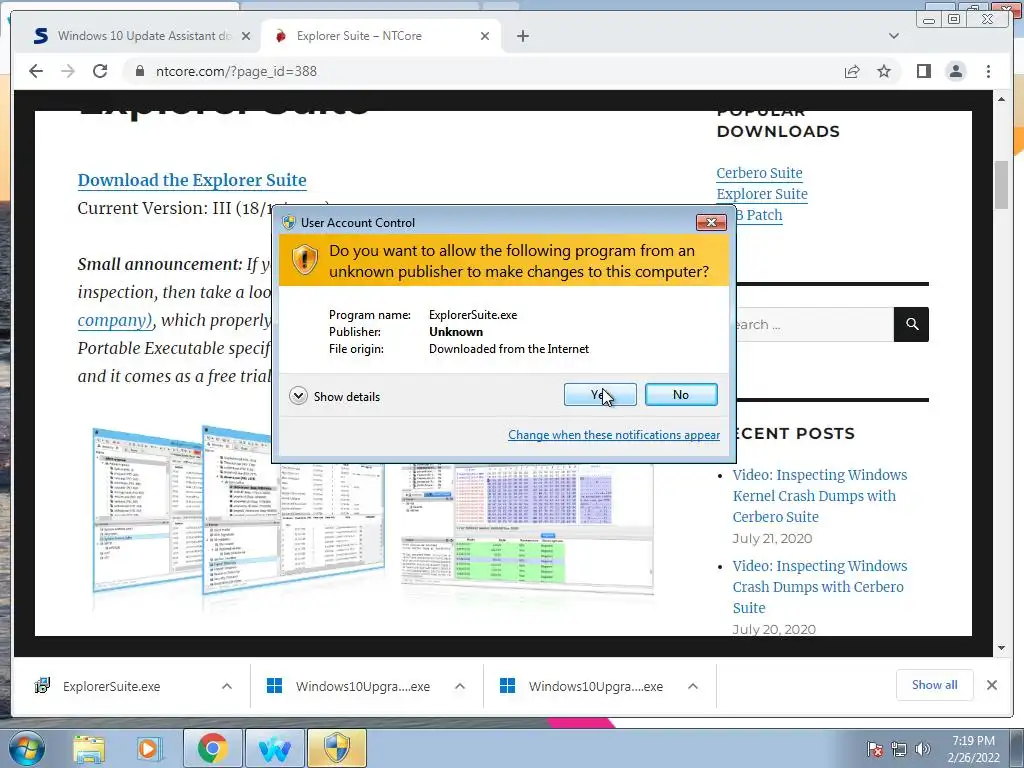Screen dimensions: 1024x768
Task: Click the UAC shield taskbar icon
Action: tap(337, 749)
